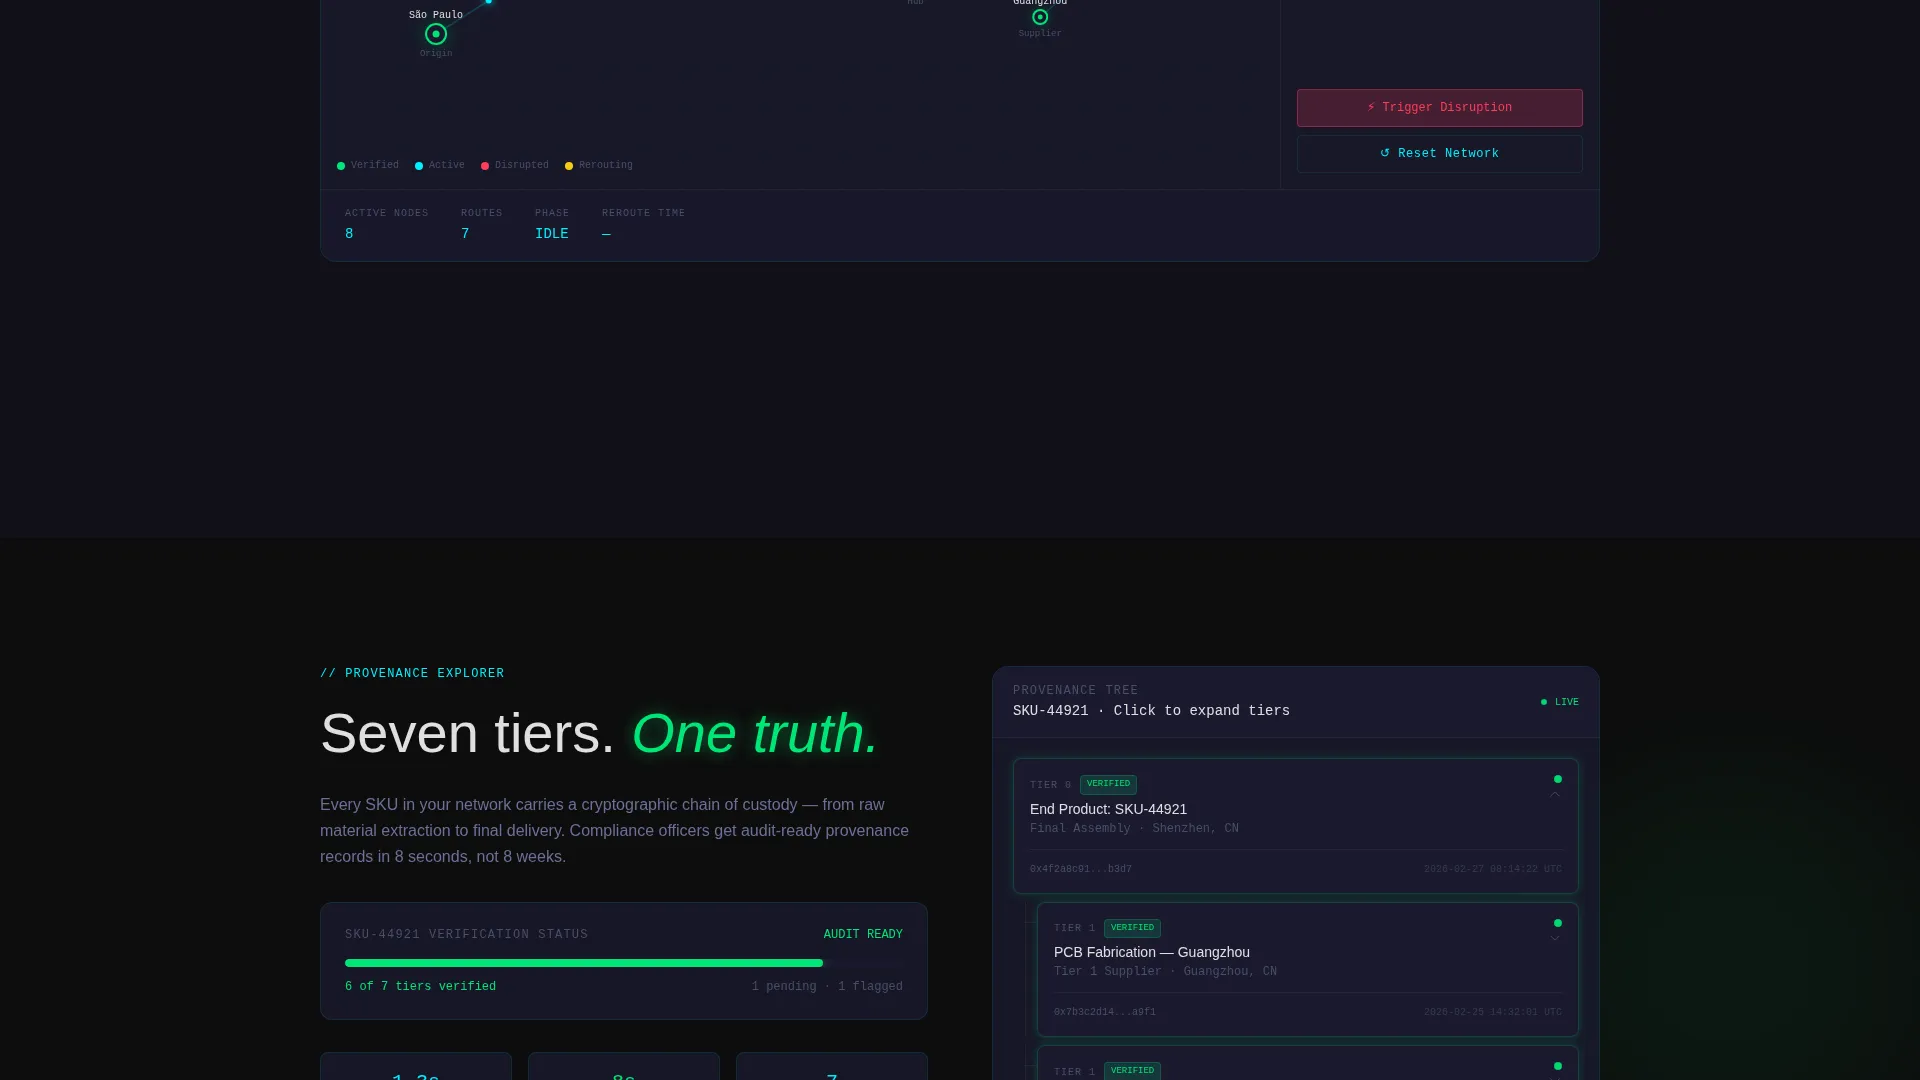
Task: Click the cyan Active legend dot
Action: pos(419,166)
